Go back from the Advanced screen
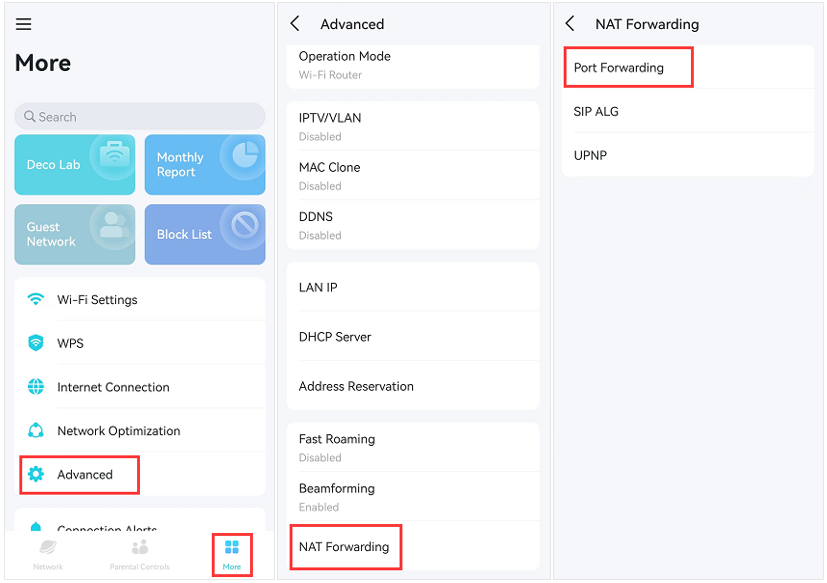 coord(293,23)
